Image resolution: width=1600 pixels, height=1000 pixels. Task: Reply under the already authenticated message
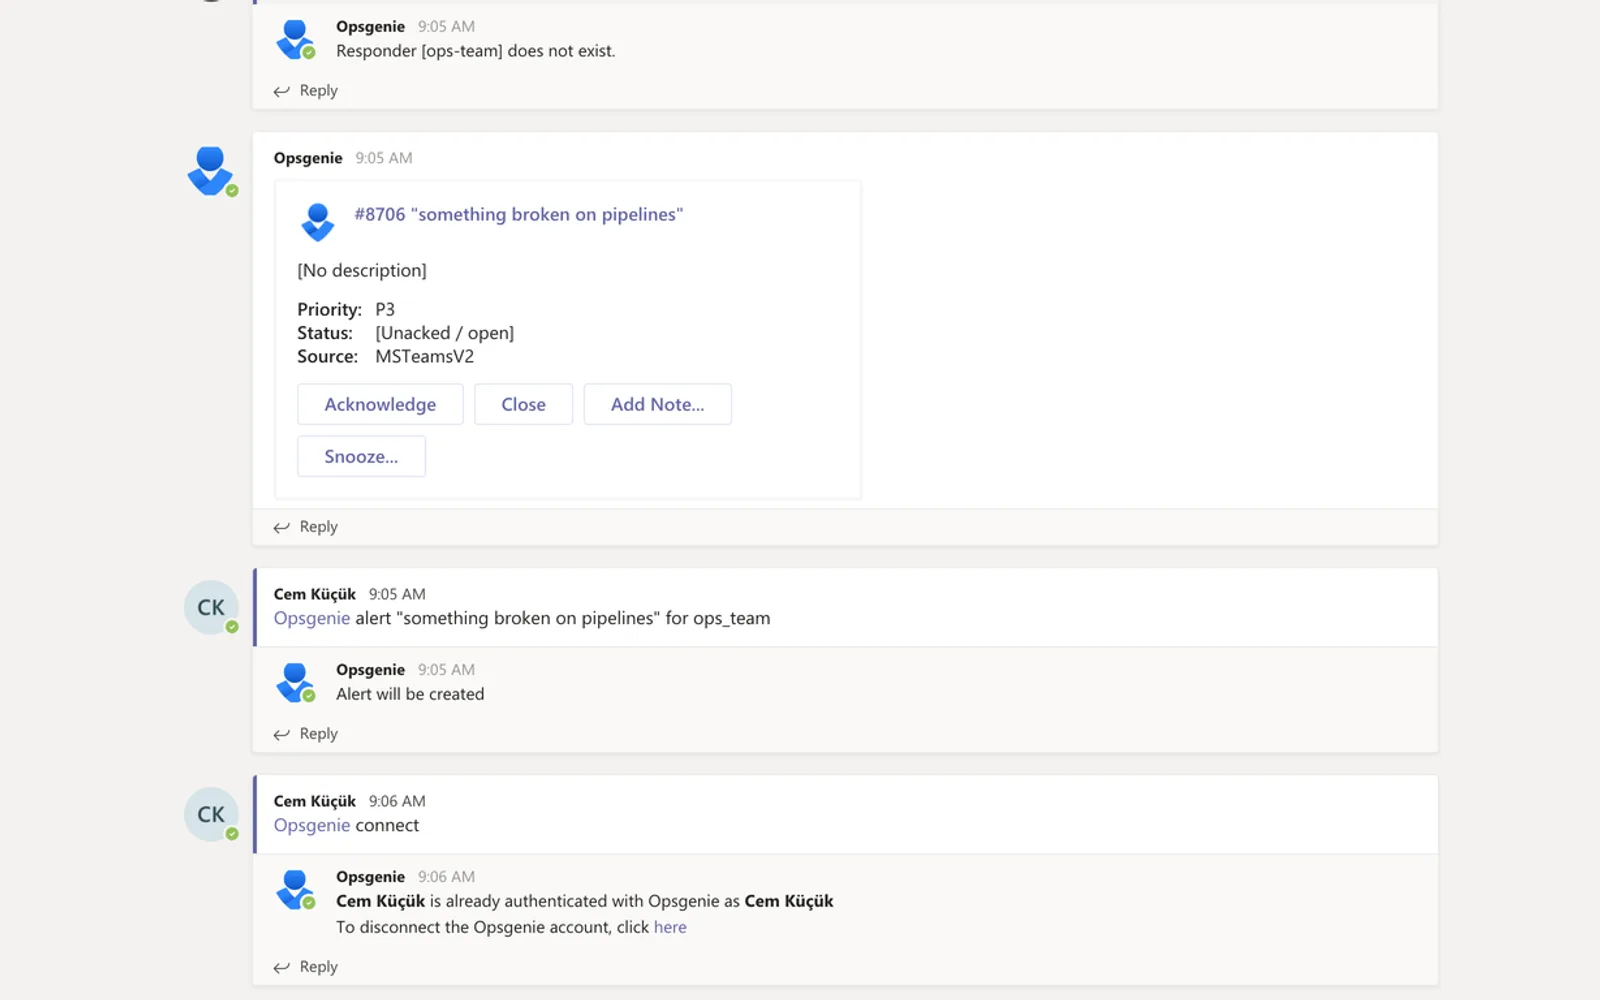(306, 967)
